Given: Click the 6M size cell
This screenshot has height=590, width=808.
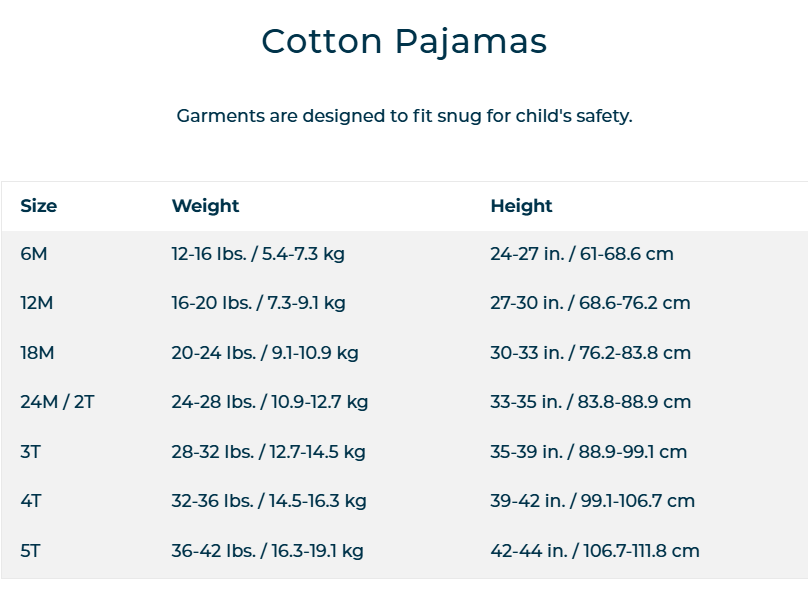Looking at the screenshot, I should click(33, 254).
